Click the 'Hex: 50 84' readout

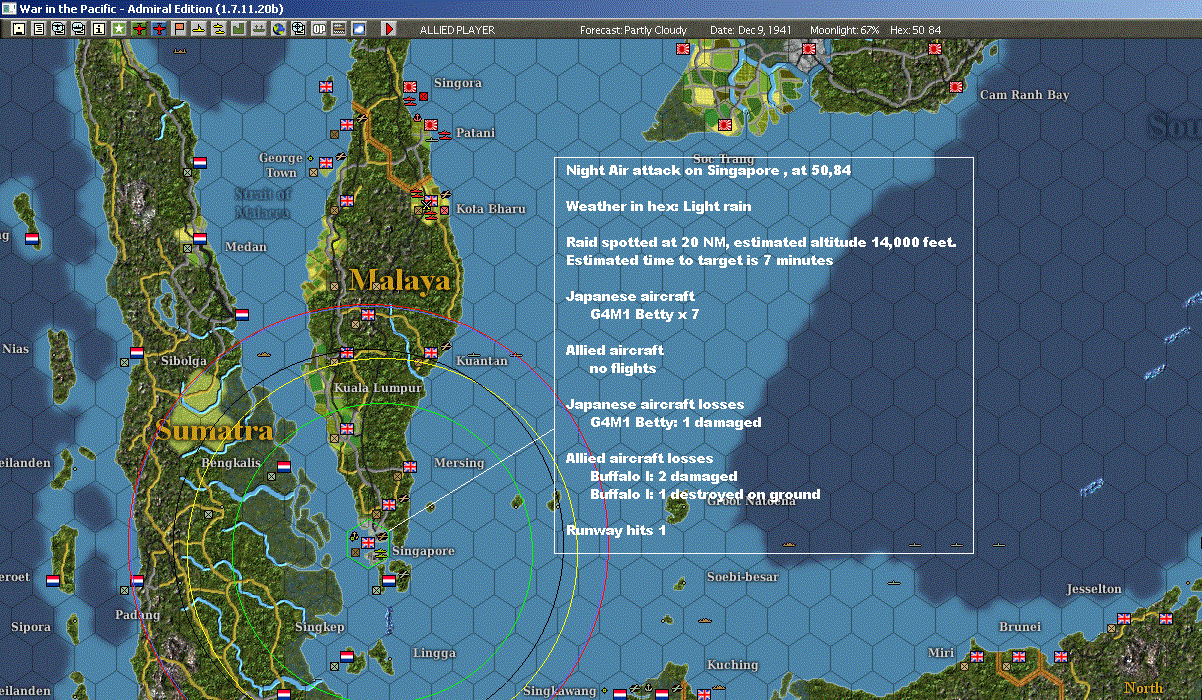point(913,30)
